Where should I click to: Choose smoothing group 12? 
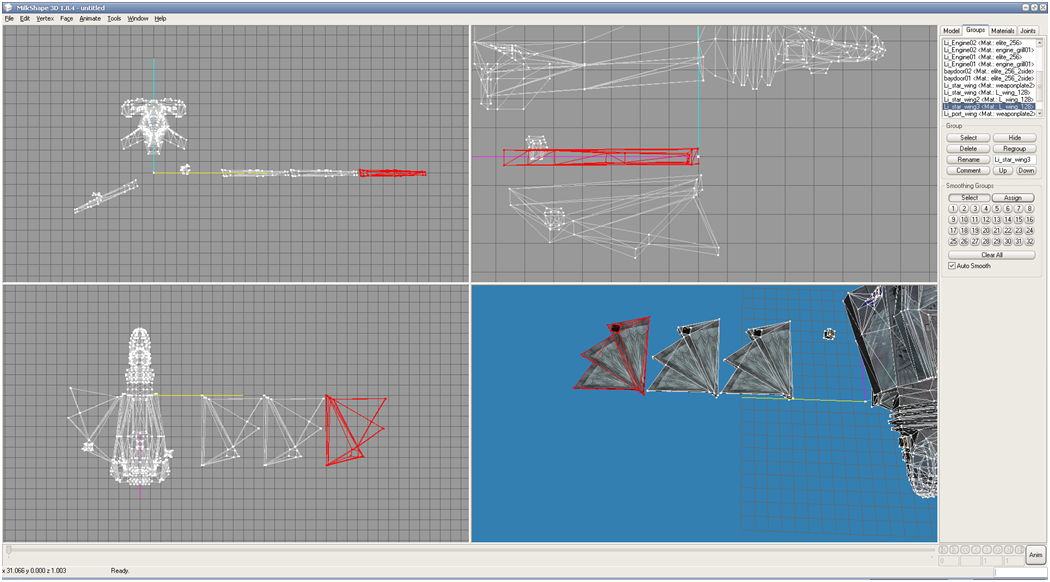[986, 220]
